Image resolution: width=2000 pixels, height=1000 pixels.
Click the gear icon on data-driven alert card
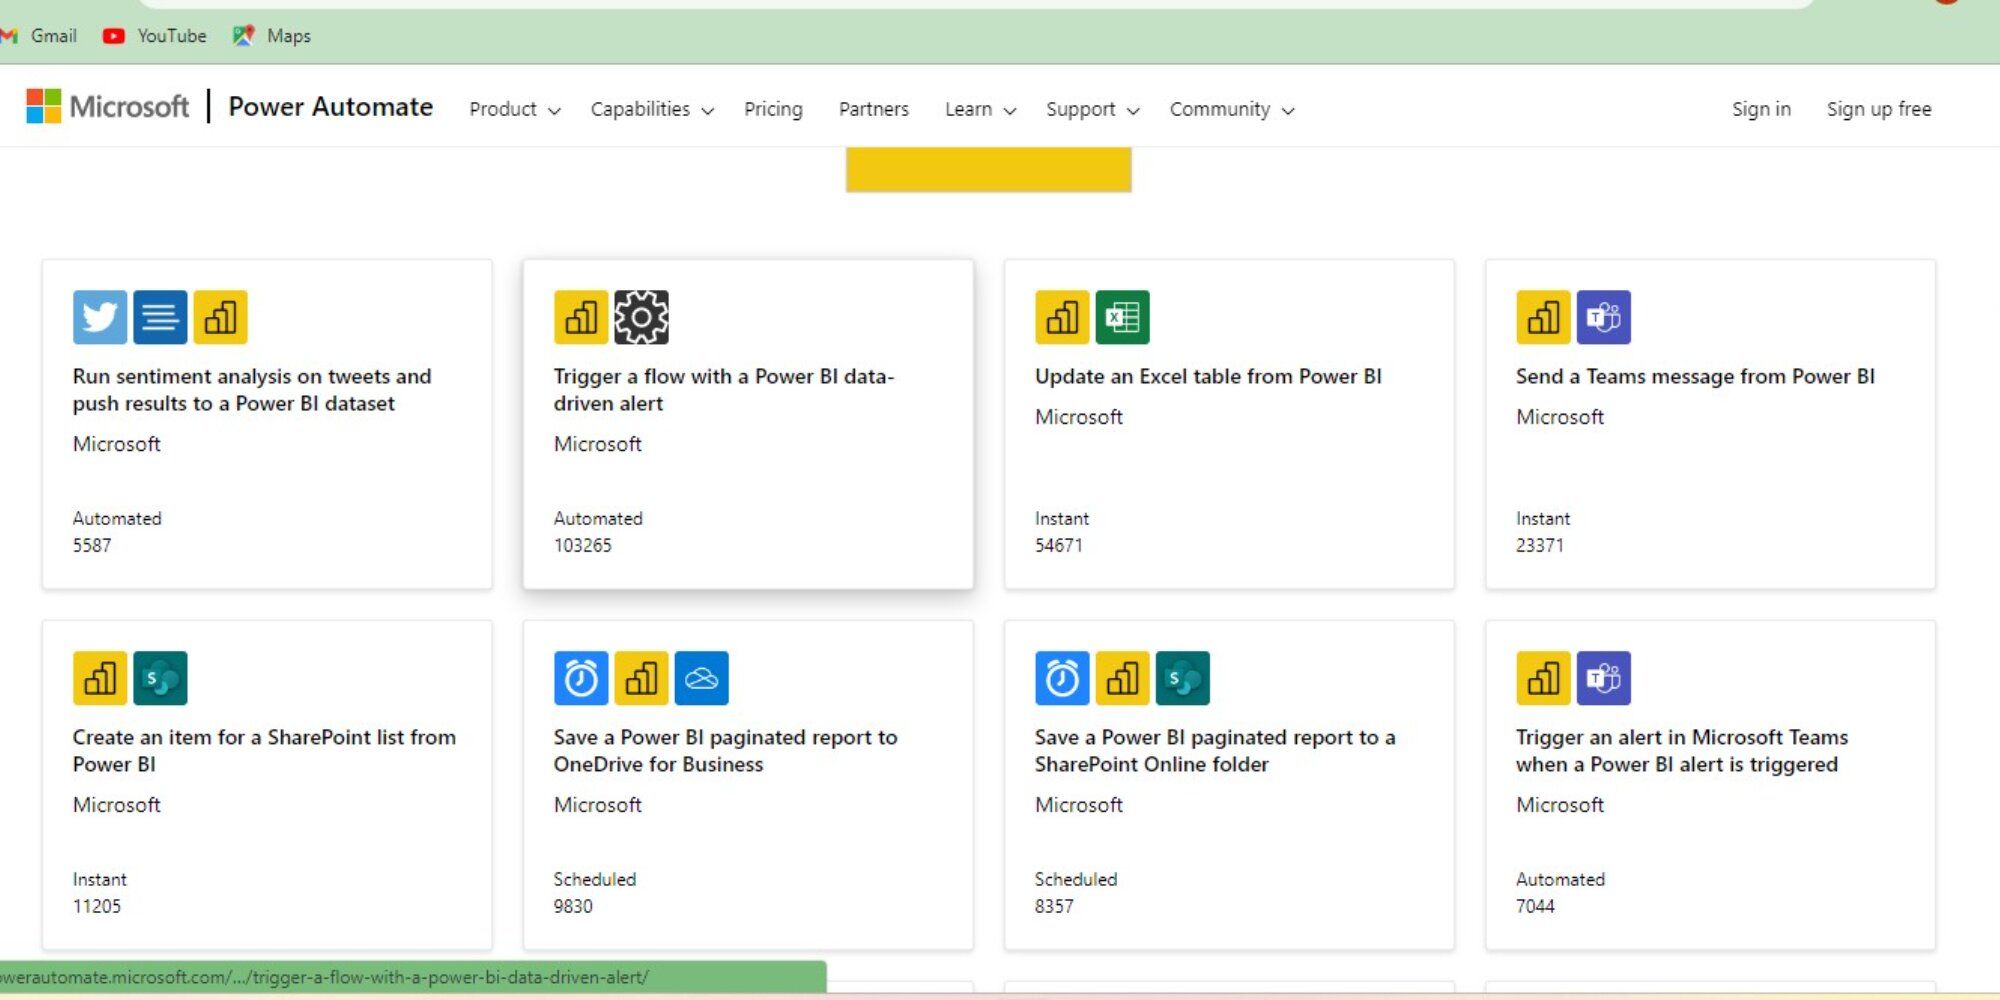641,317
